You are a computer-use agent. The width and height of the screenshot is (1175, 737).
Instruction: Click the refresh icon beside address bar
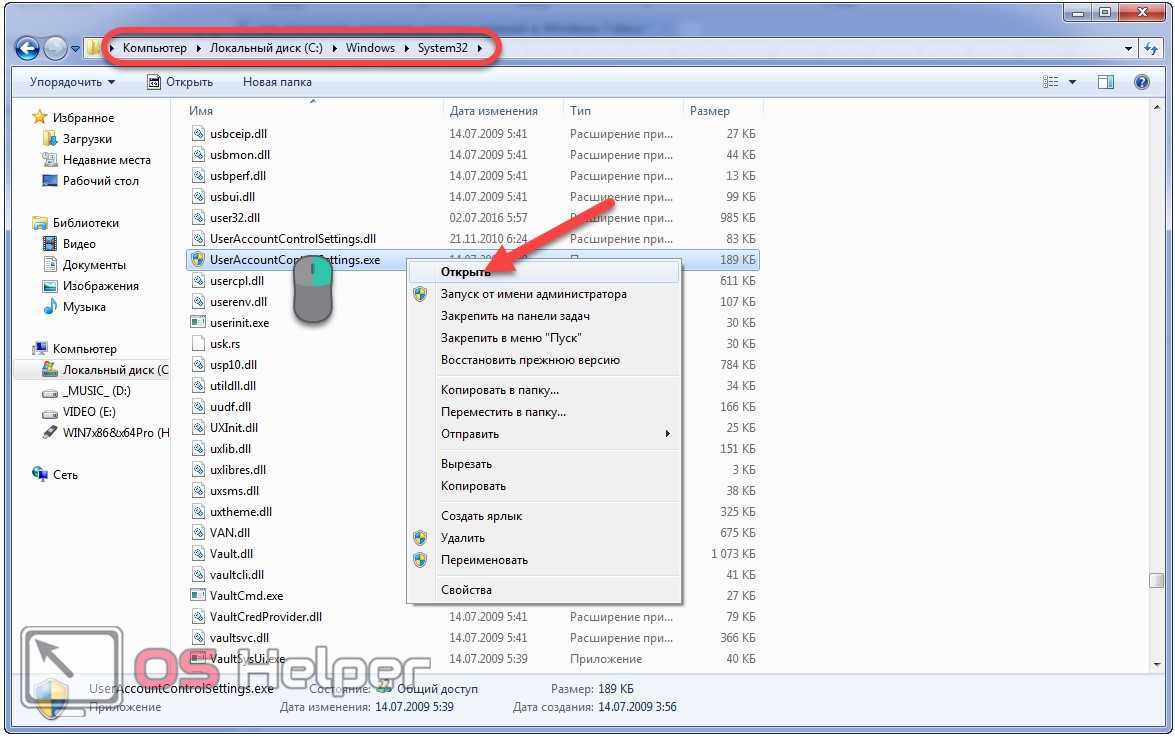1152,48
